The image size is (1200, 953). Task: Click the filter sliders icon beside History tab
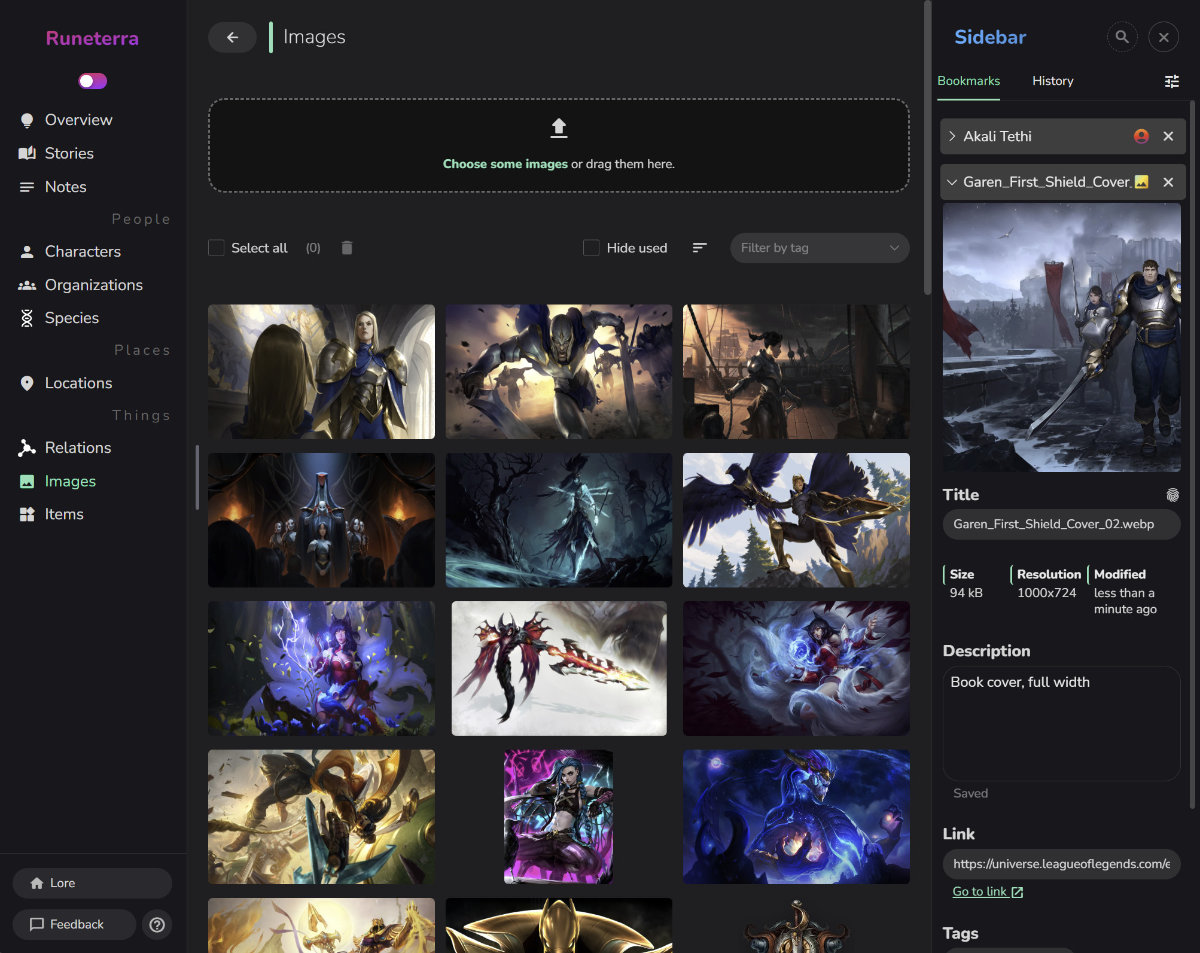tap(1172, 81)
